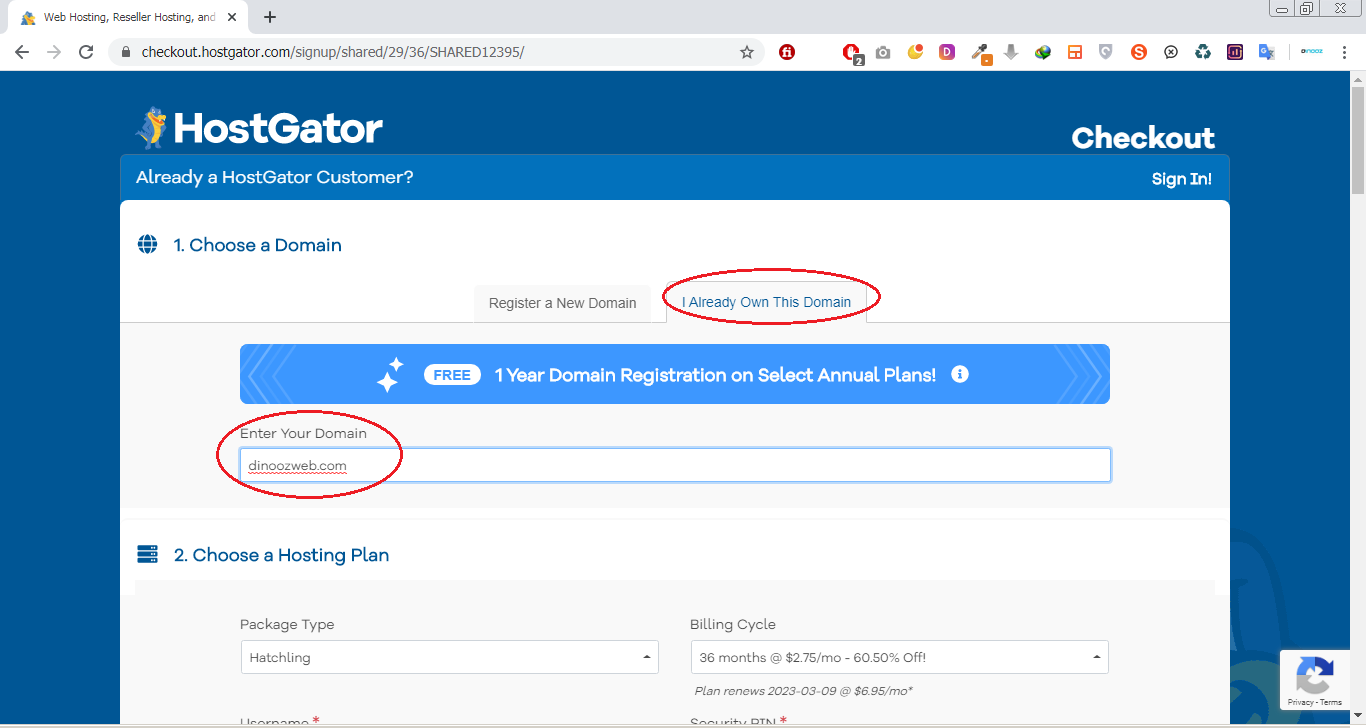
Task: Select the I Already Own This Domain tab
Action: pos(766,302)
